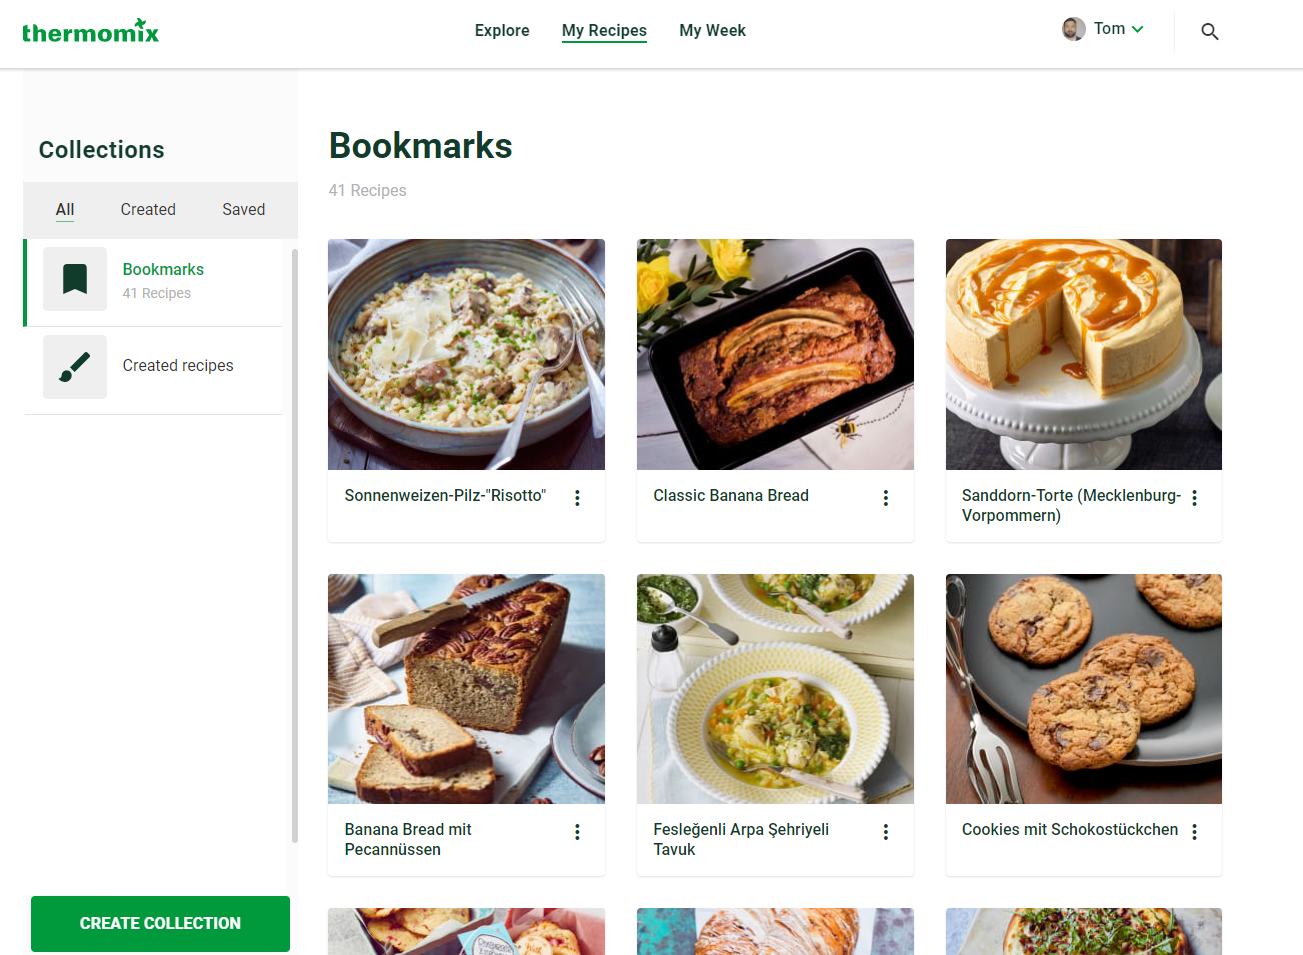
Task: Open options menu for Fesleğenli Arpa Şehriyeli Tavuk
Action: click(886, 832)
